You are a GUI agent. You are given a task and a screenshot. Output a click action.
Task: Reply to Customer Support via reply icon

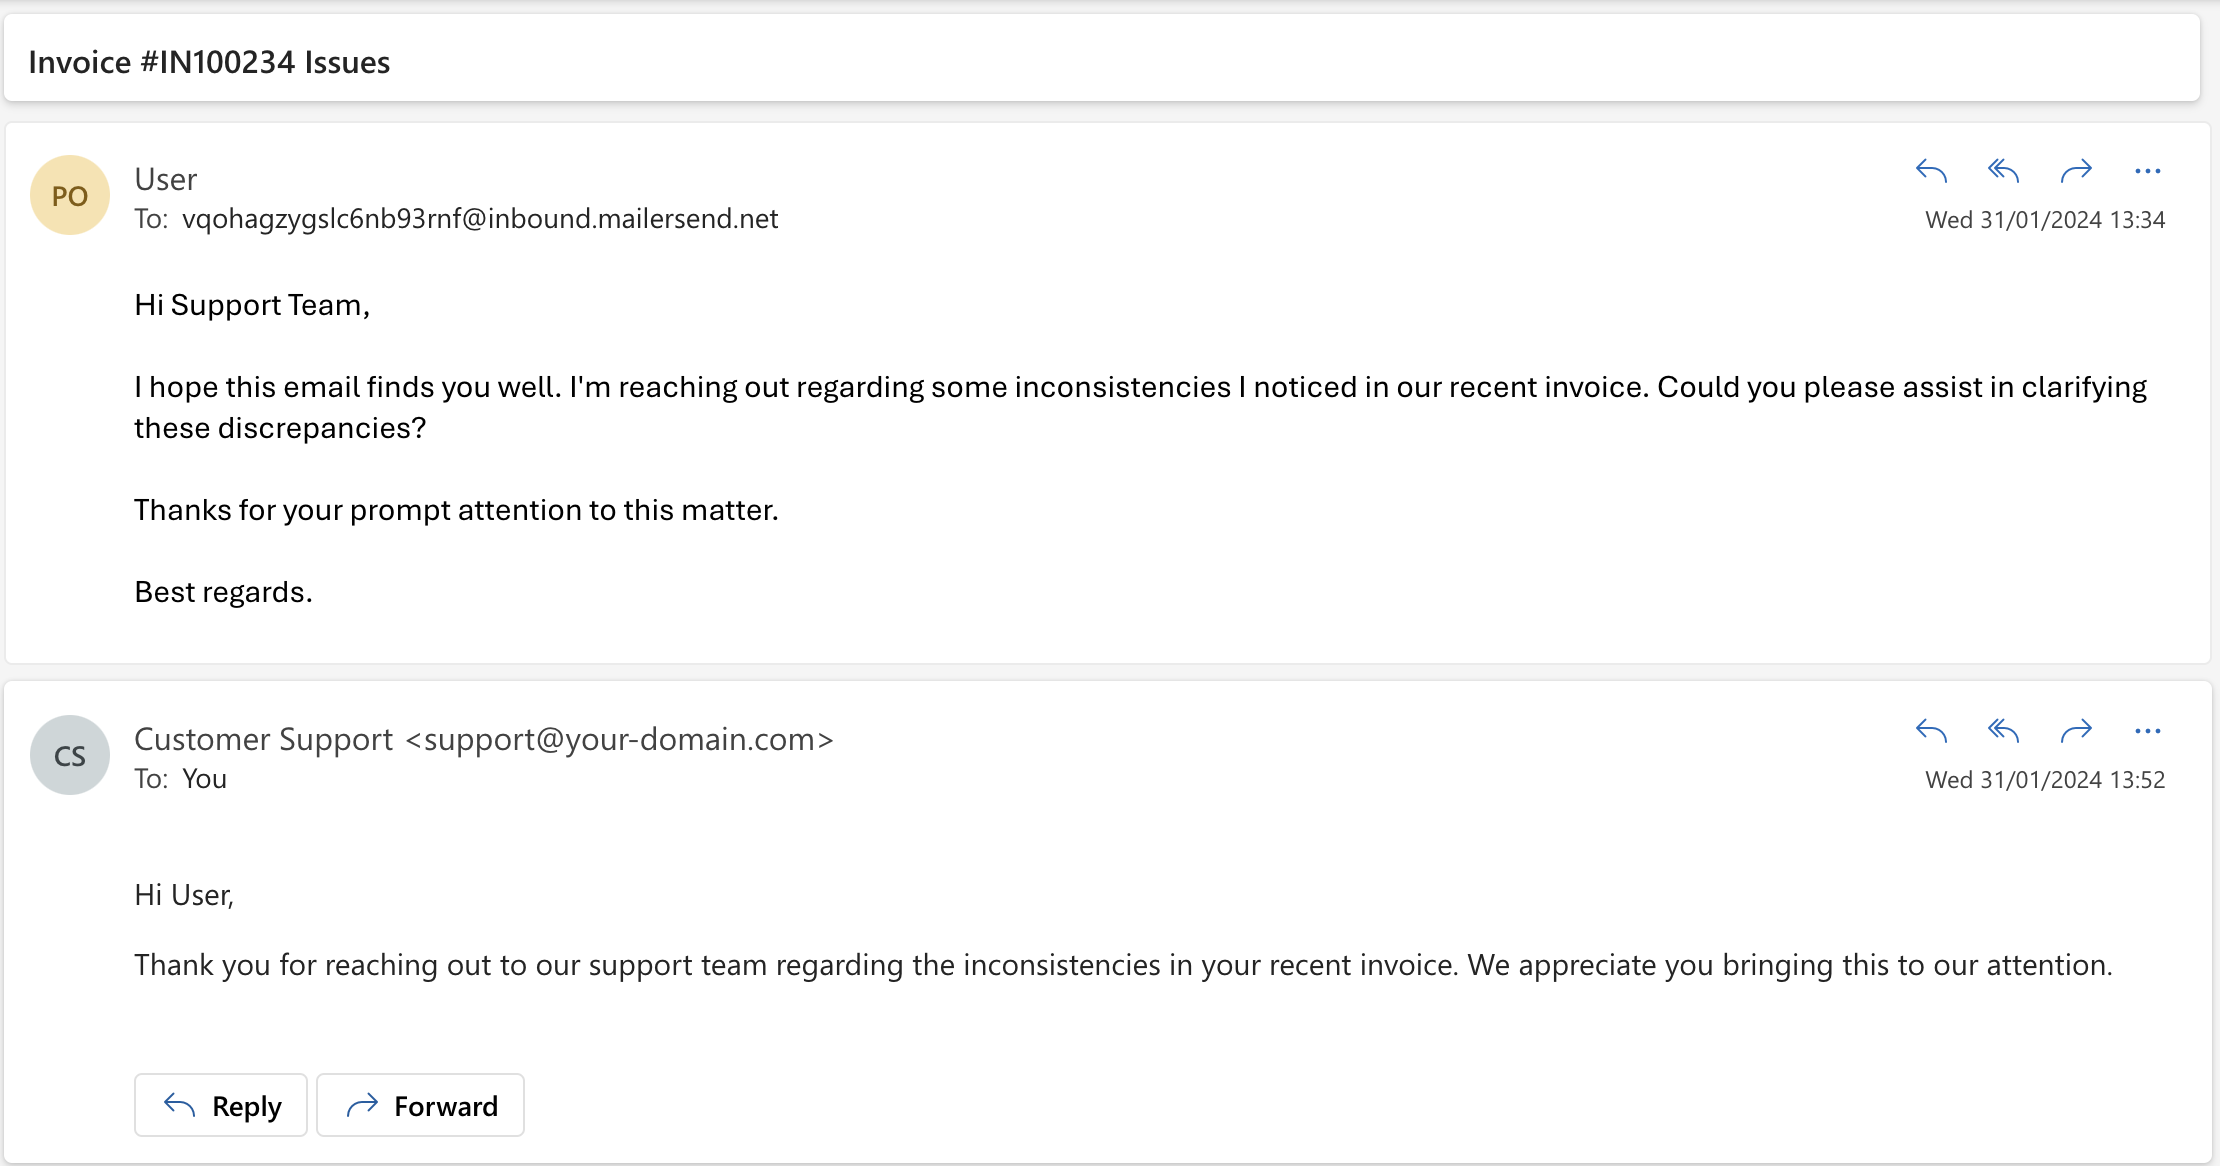click(1932, 731)
